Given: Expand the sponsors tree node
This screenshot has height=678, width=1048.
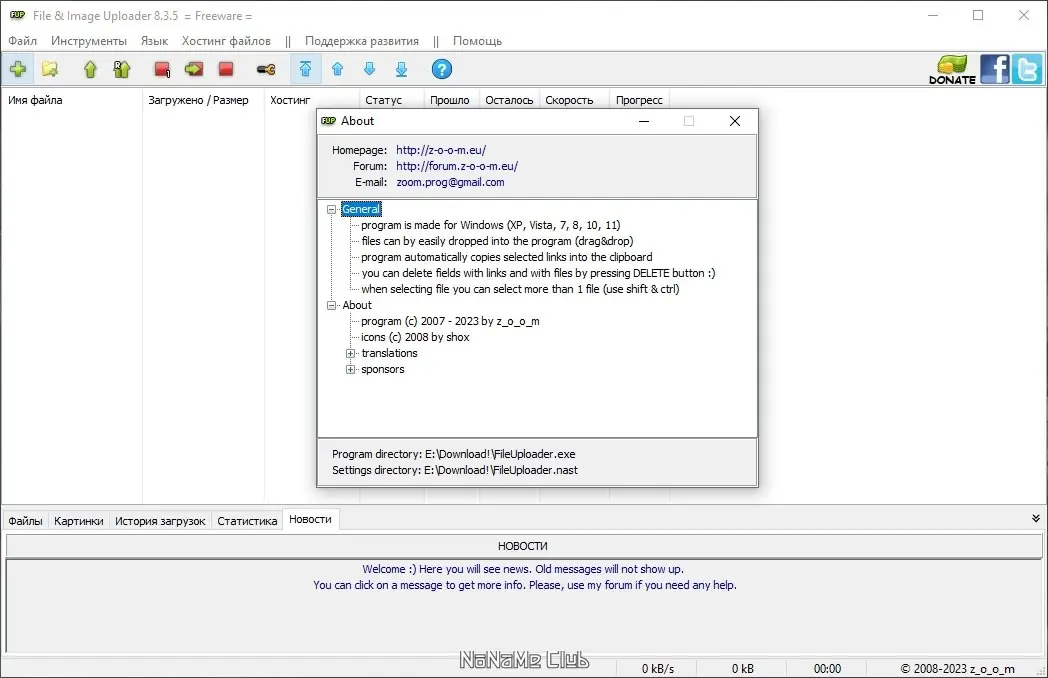Looking at the screenshot, I should 350,369.
